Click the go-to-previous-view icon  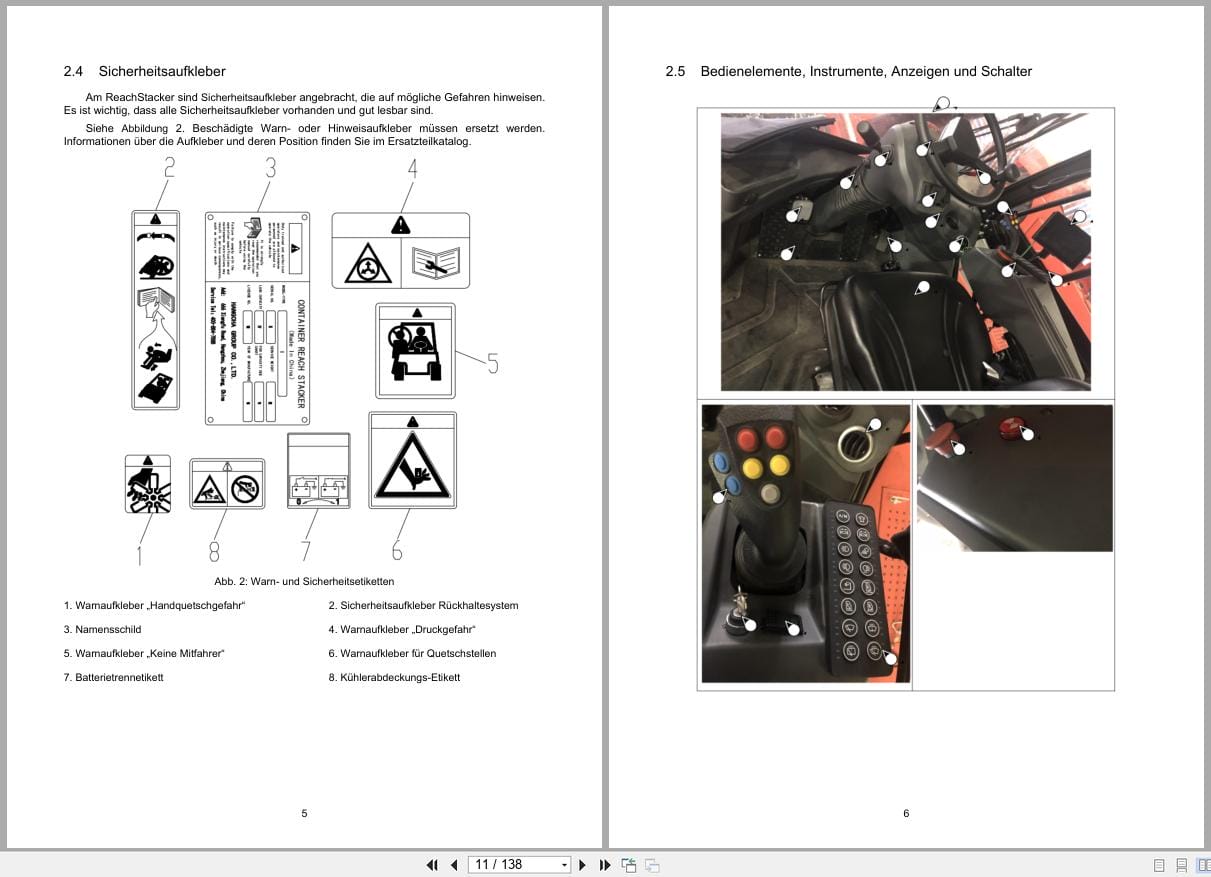tap(629, 865)
